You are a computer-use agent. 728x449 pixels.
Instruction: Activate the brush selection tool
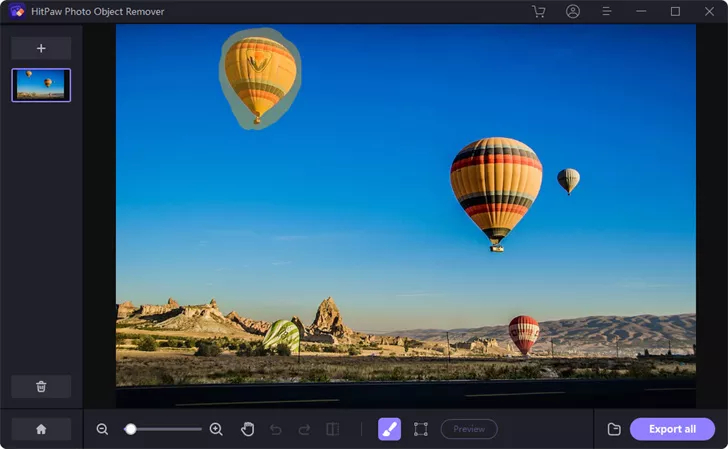(x=389, y=429)
